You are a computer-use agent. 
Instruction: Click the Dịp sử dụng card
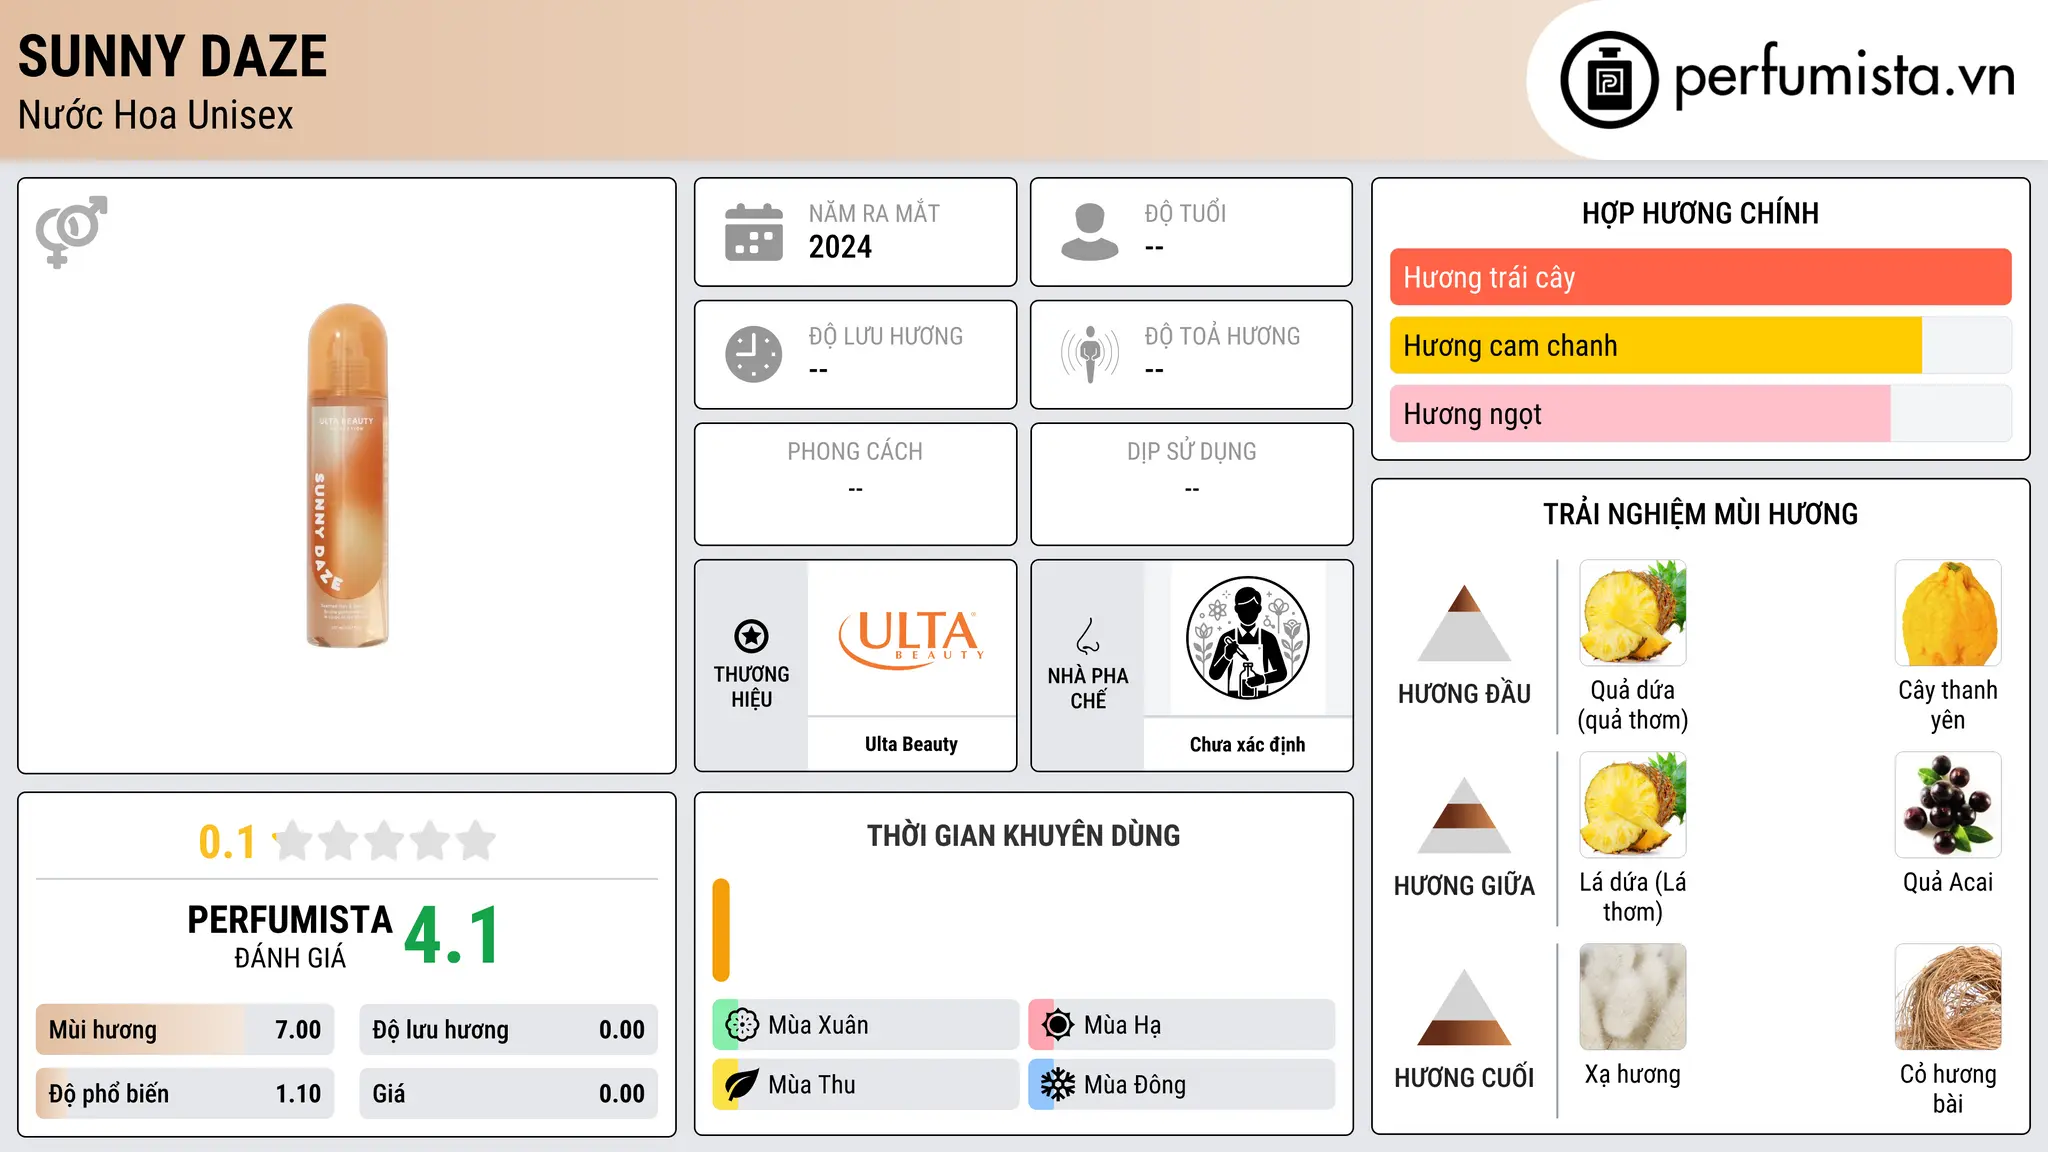pyautogui.click(x=1191, y=484)
